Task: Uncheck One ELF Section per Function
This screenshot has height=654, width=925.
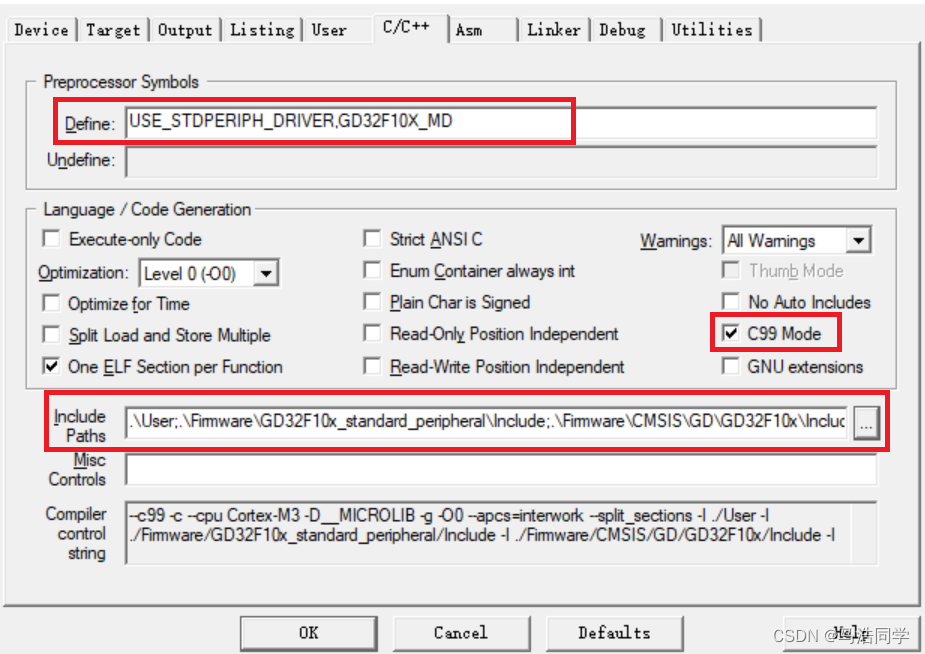Action: pyautogui.click(x=51, y=367)
